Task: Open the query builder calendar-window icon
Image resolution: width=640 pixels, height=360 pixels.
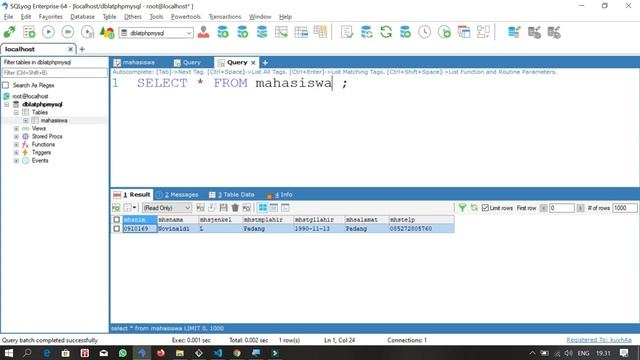Action: point(464,32)
